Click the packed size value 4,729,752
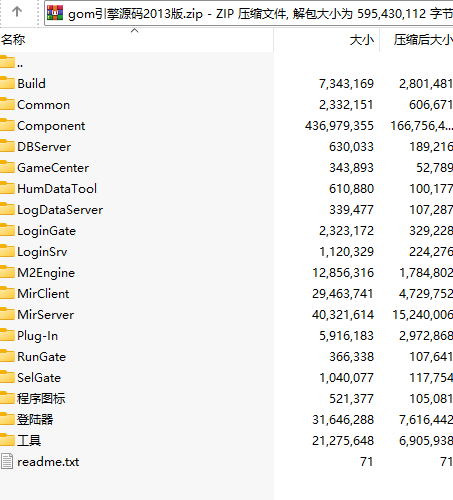 click(x=426, y=294)
